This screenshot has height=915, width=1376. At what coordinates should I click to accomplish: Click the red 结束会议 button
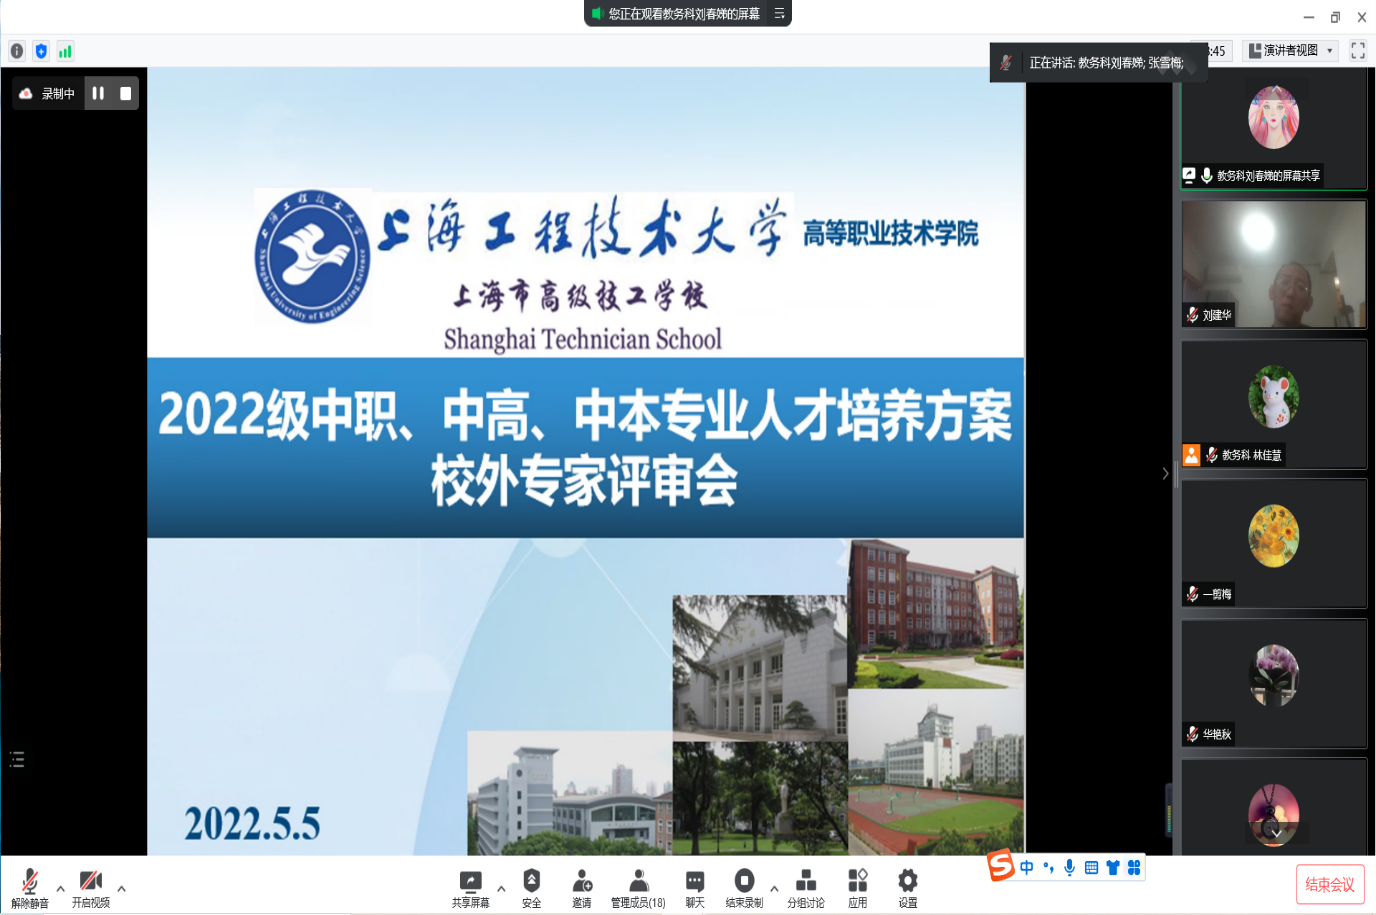(1330, 885)
